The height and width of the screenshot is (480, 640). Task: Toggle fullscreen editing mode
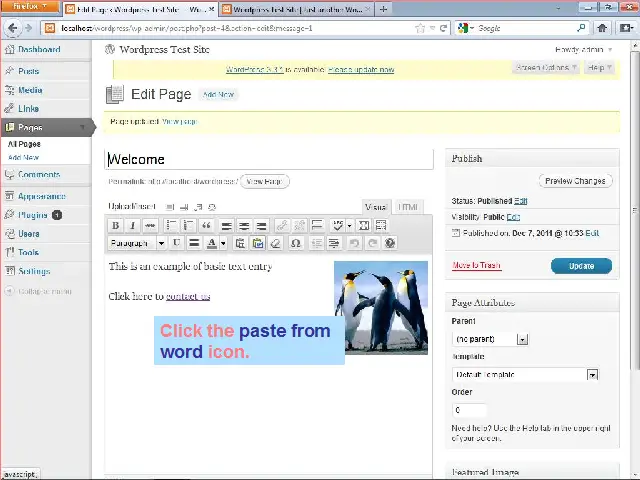(x=364, y=225)
